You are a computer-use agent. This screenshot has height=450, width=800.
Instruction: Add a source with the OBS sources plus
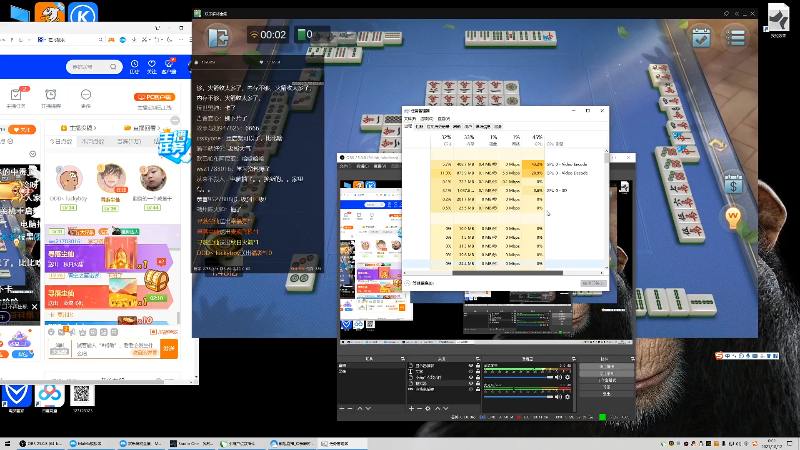point(411,409)
